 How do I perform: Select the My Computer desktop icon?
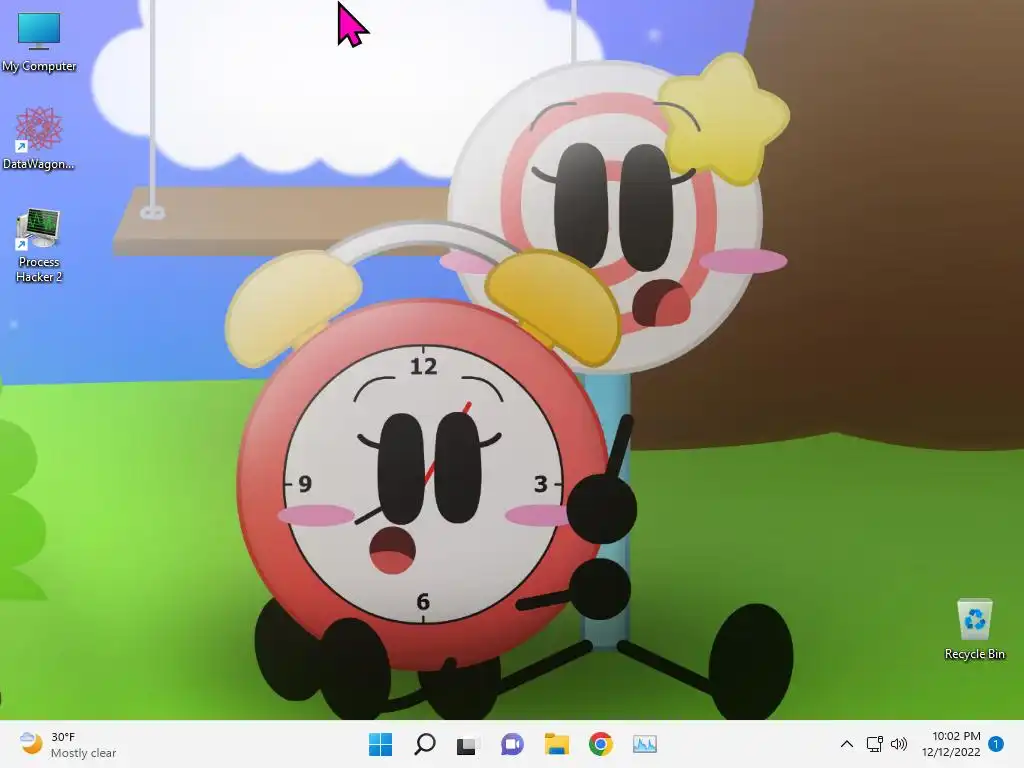pos(39,42)
